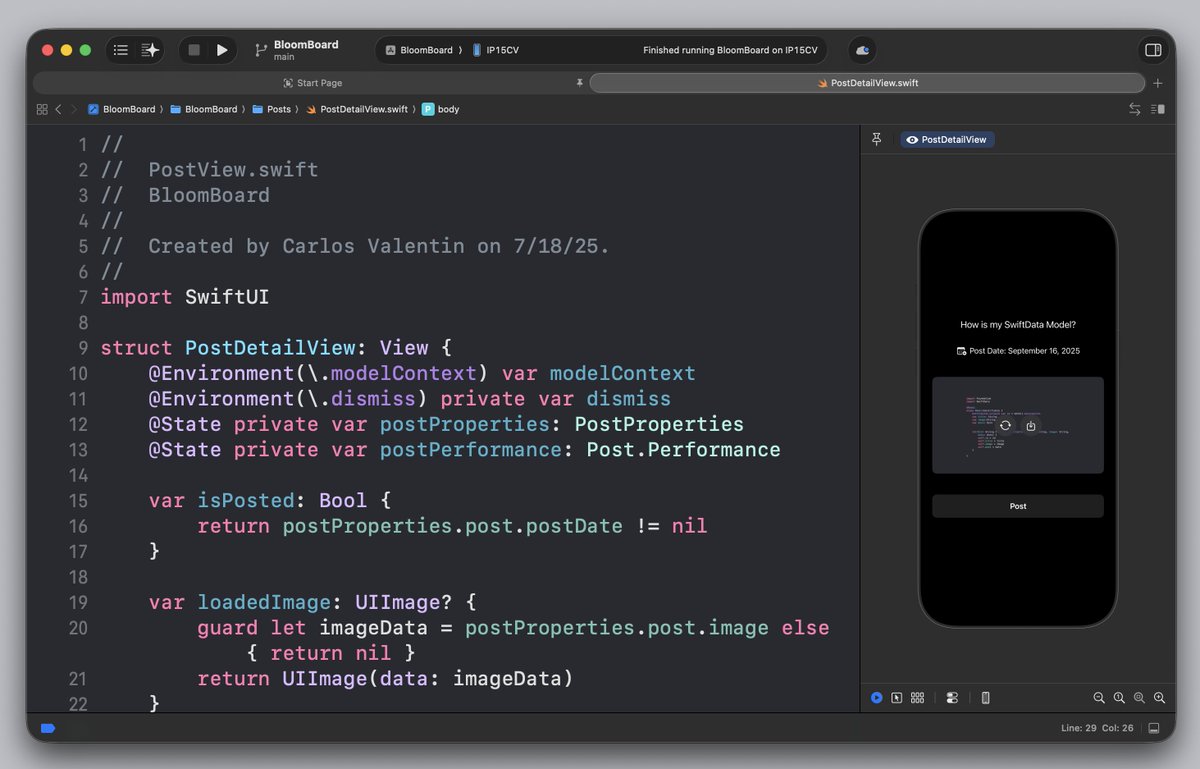Click "PostDetailView" in the struct declaration
The image size is (1200, 769).
(270, 348)
